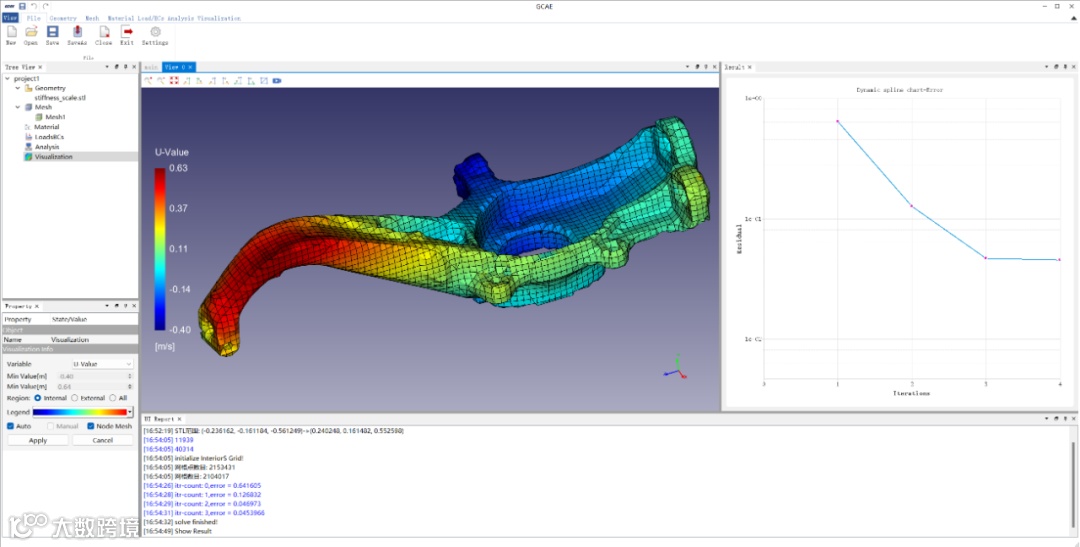Click the undo arrow in title bar
The image size is (1080, 547).
click(x=34, y=6)
